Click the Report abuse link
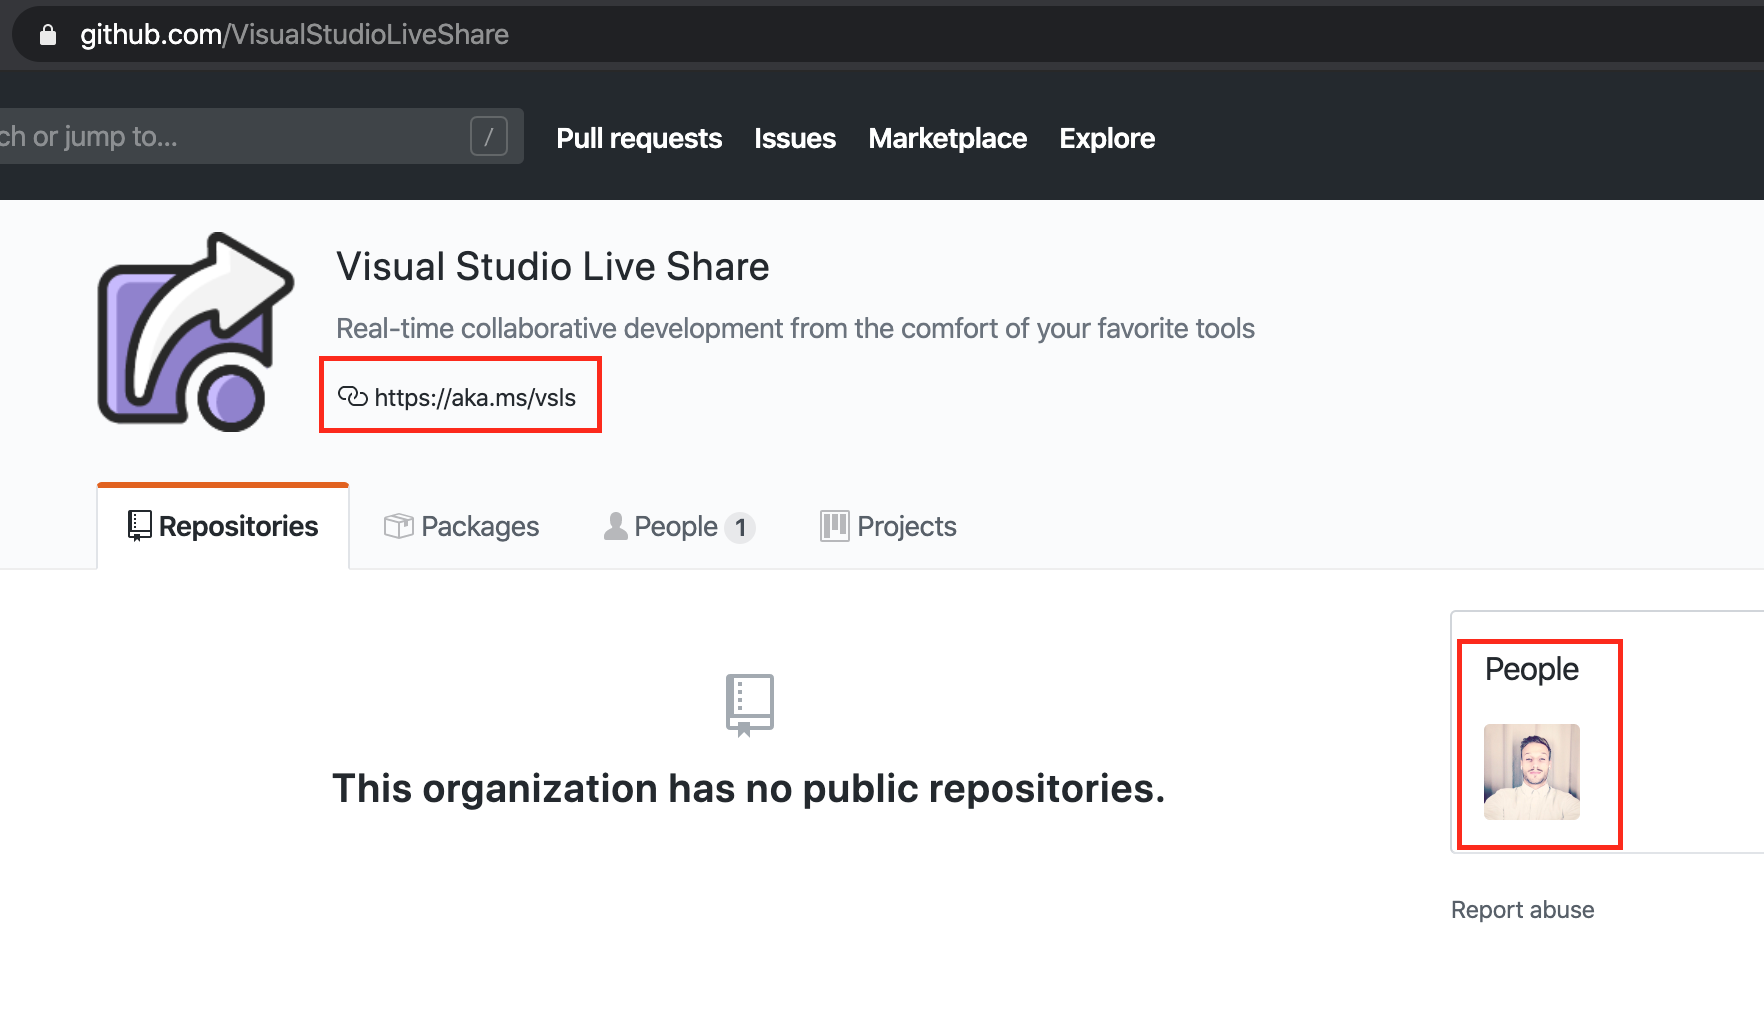1764x1018 pixels. point(1522,910)
